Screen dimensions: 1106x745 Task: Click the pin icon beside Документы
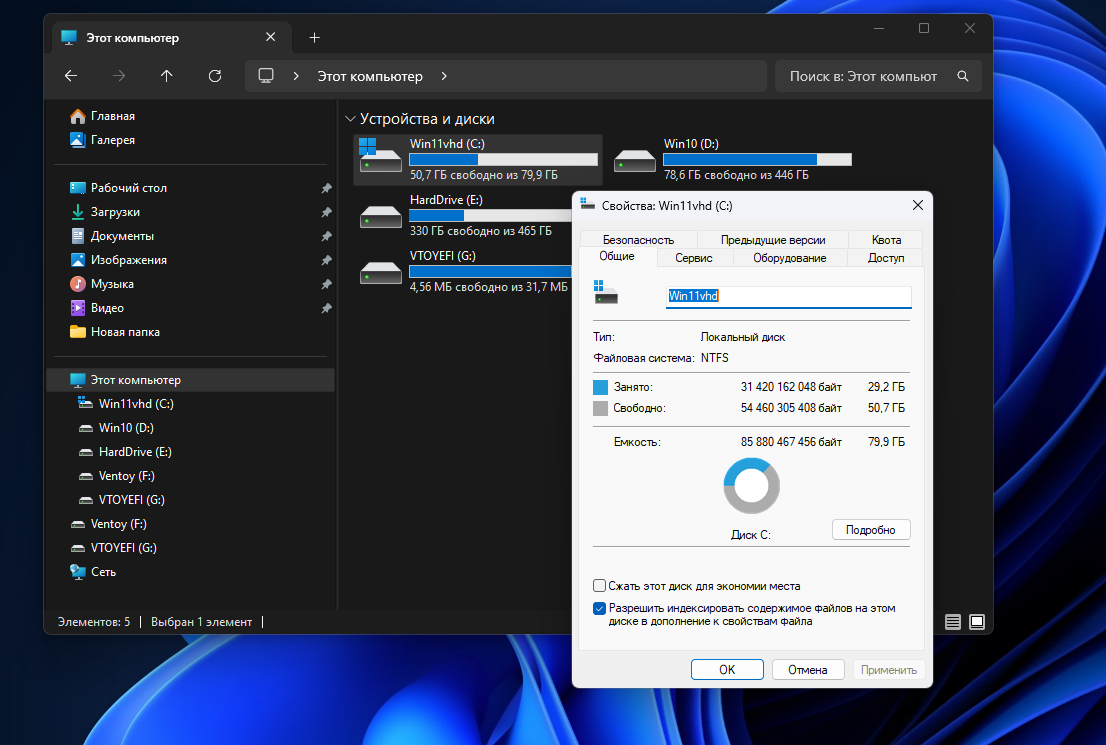[327, 236]
